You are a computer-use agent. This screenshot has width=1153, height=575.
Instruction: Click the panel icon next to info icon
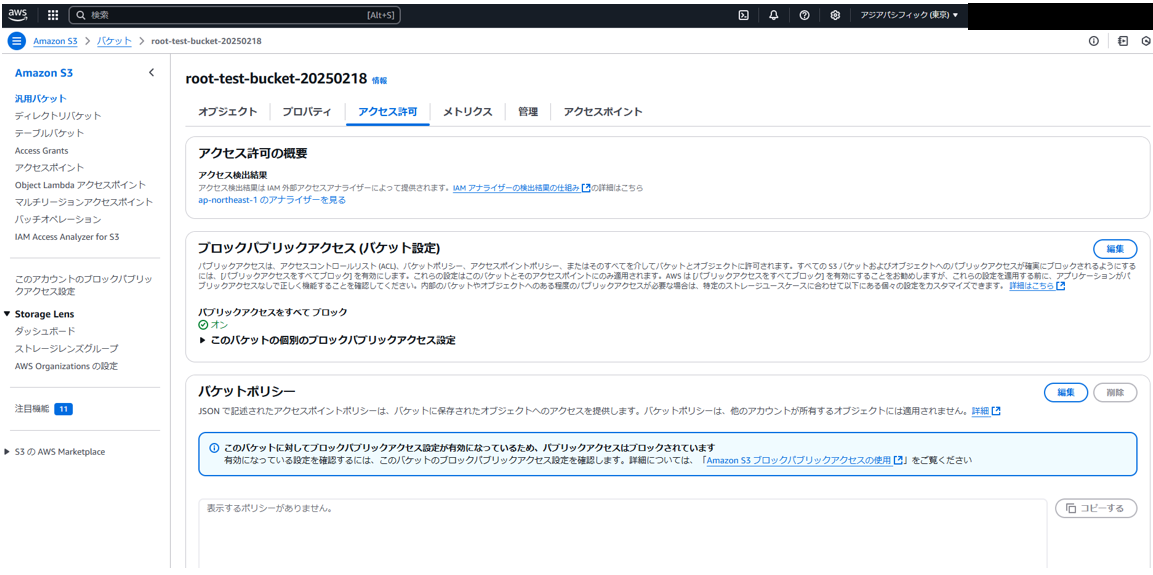click(1123, 41)
